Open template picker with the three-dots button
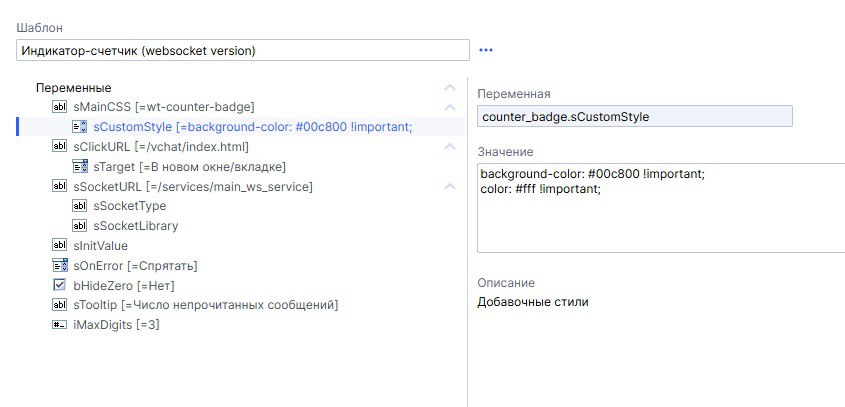This screenshot has width=845, height=407. pos(486,50)
